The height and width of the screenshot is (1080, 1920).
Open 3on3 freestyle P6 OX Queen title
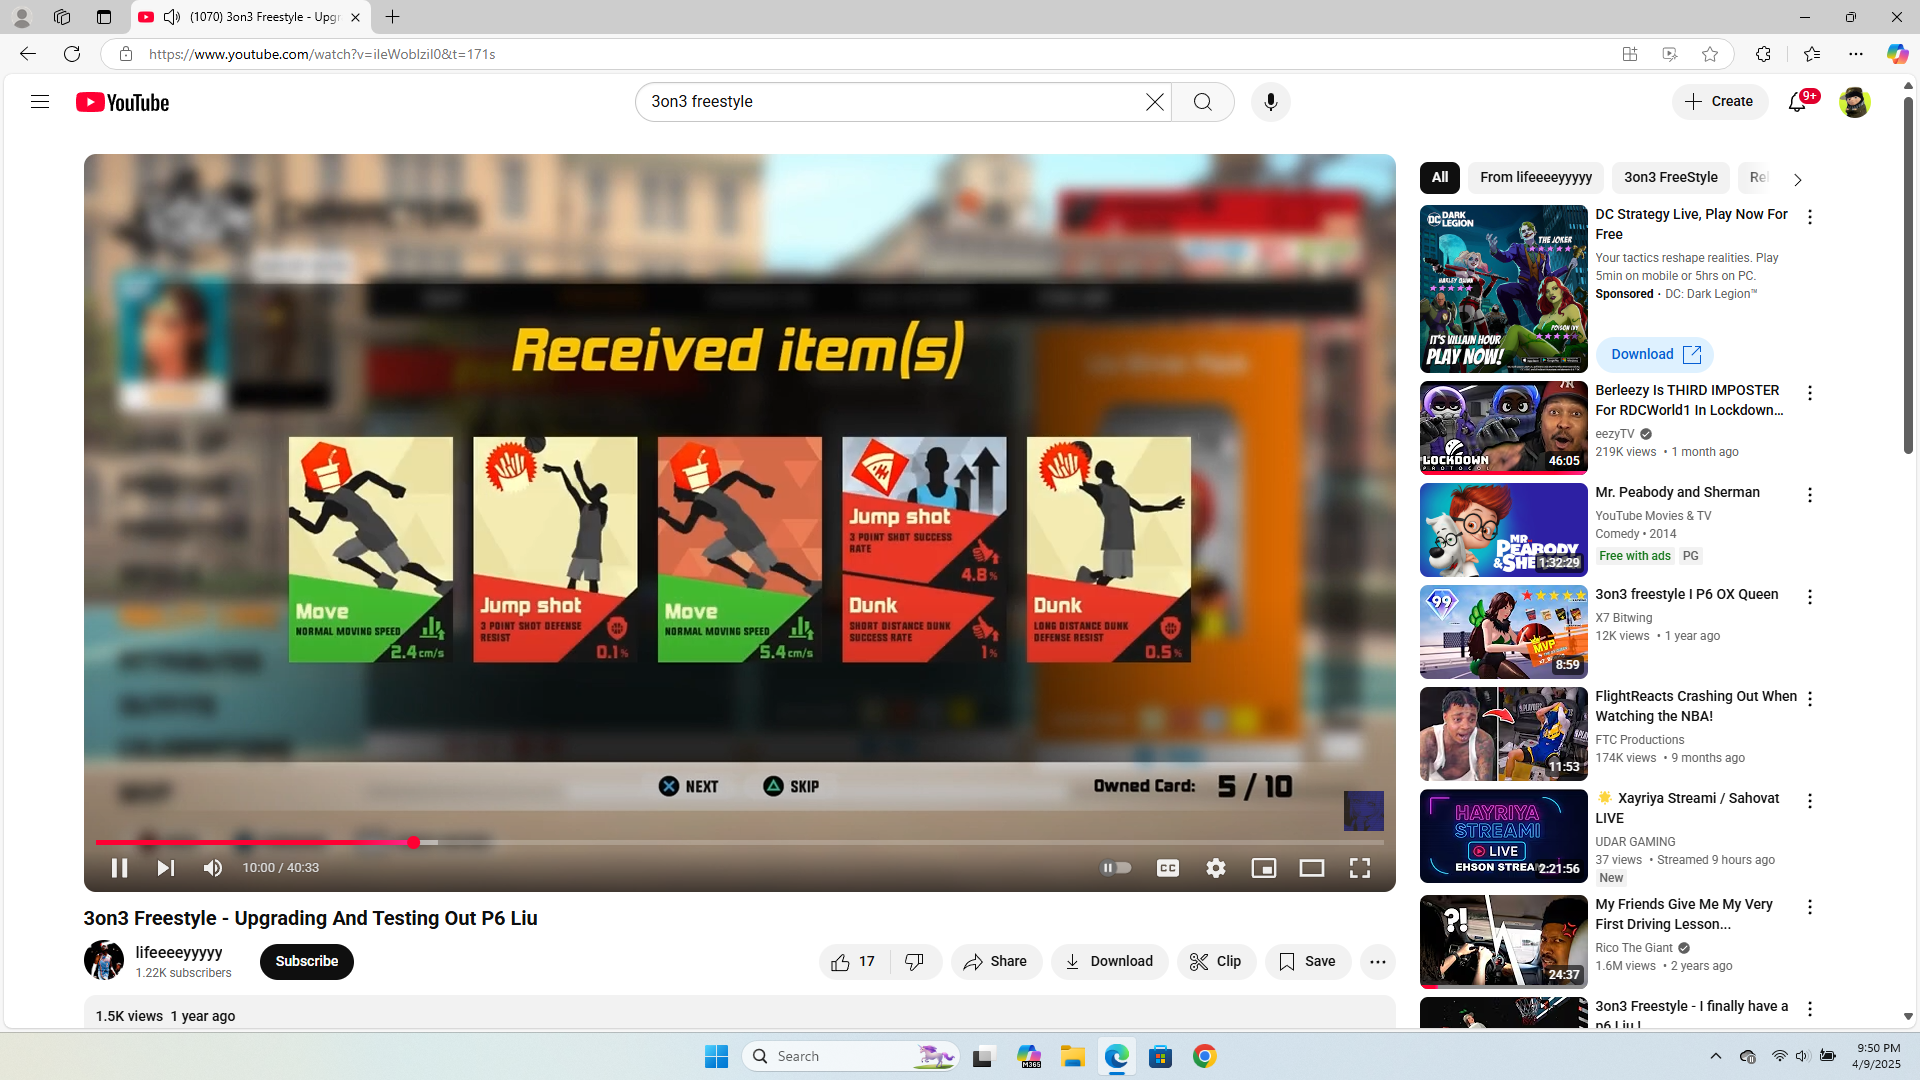coord(1687,594)
